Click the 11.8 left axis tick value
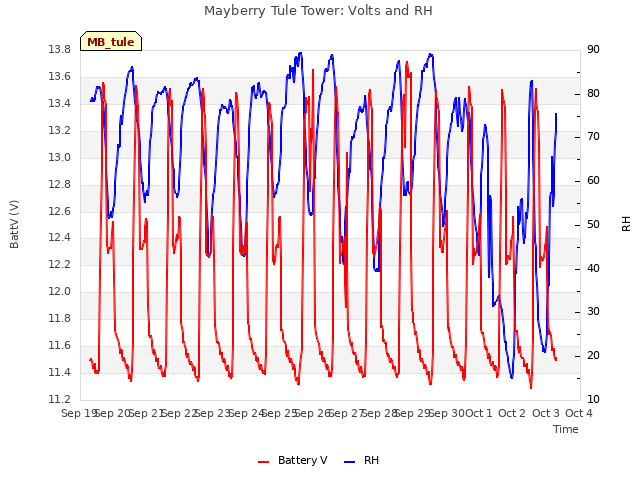This screenshot has width=640, height=480. point(60,318)
